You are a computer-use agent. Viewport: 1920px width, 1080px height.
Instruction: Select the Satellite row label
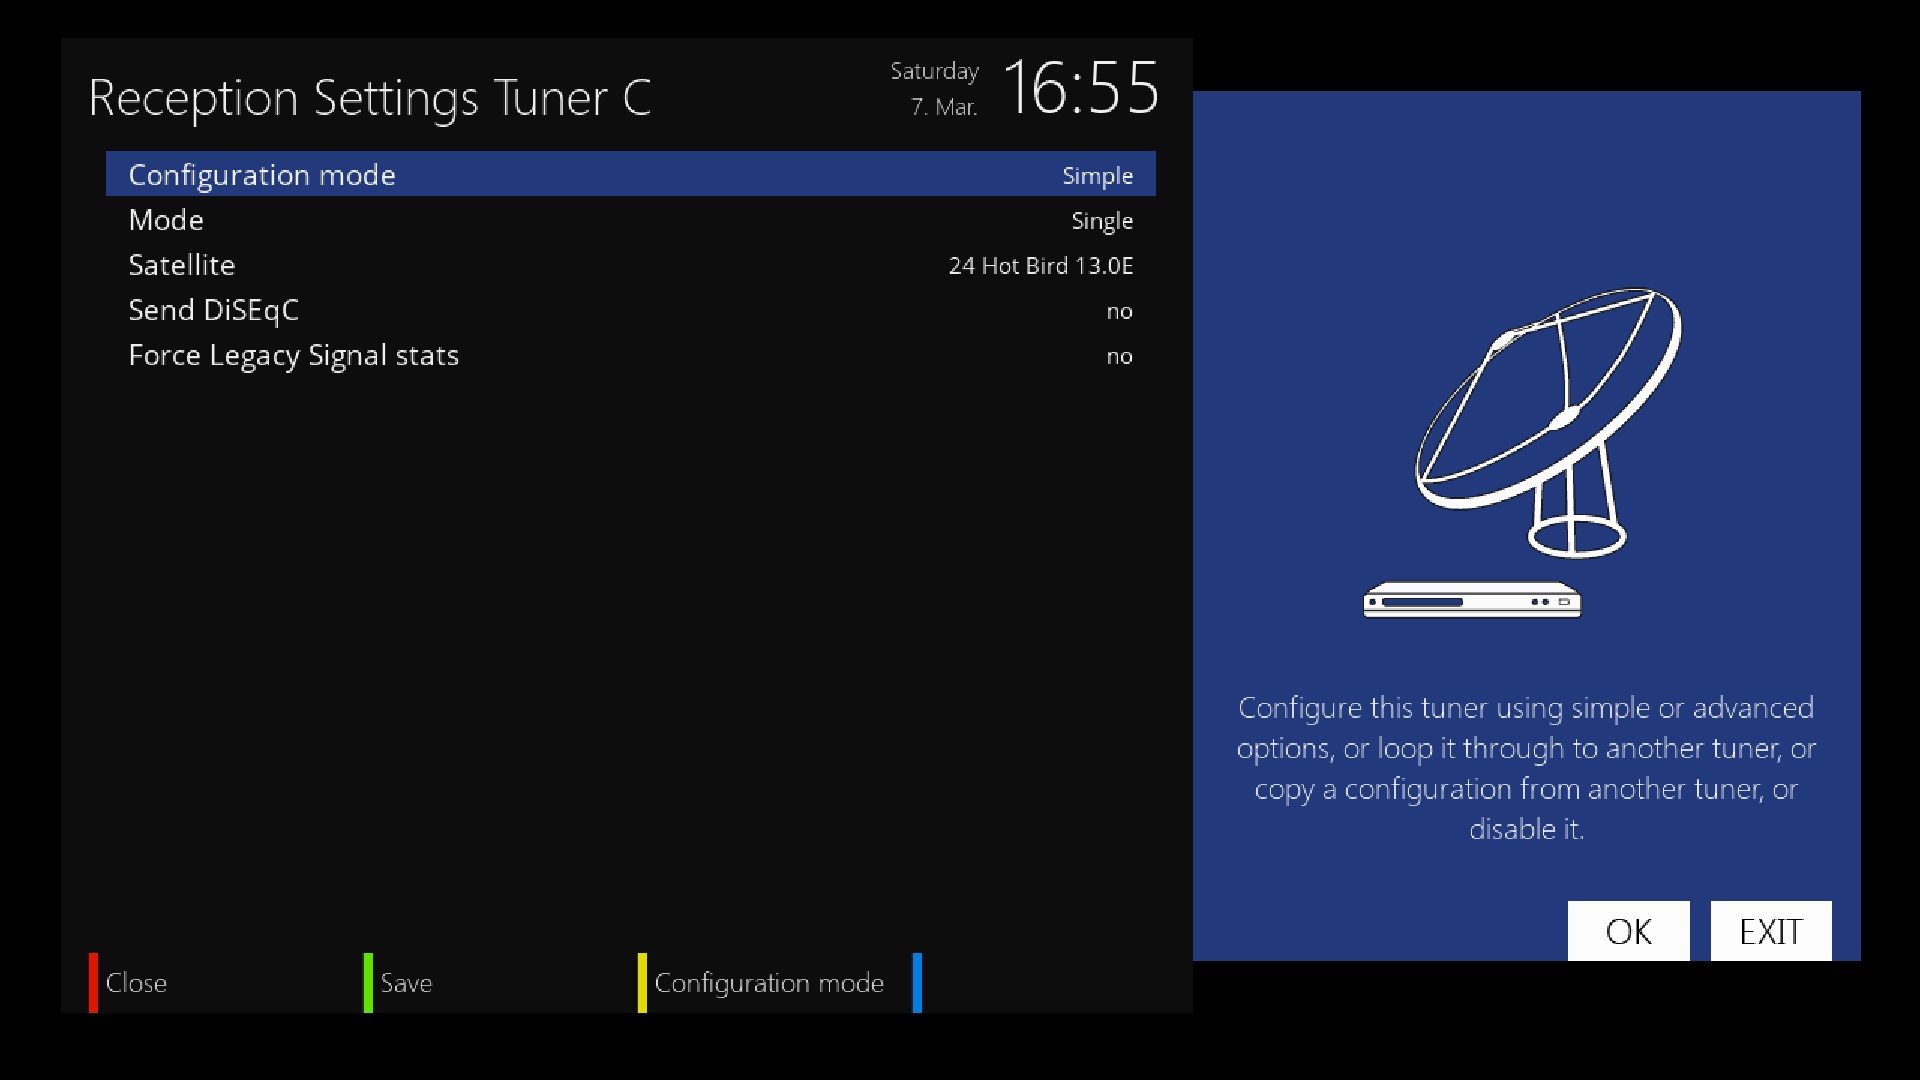tap(182, 265)
